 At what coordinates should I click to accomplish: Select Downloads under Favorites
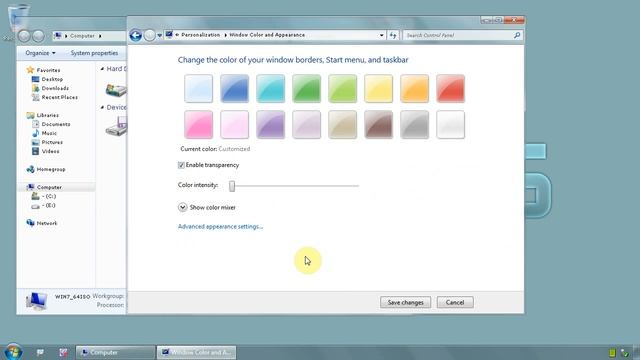point(55,88)
